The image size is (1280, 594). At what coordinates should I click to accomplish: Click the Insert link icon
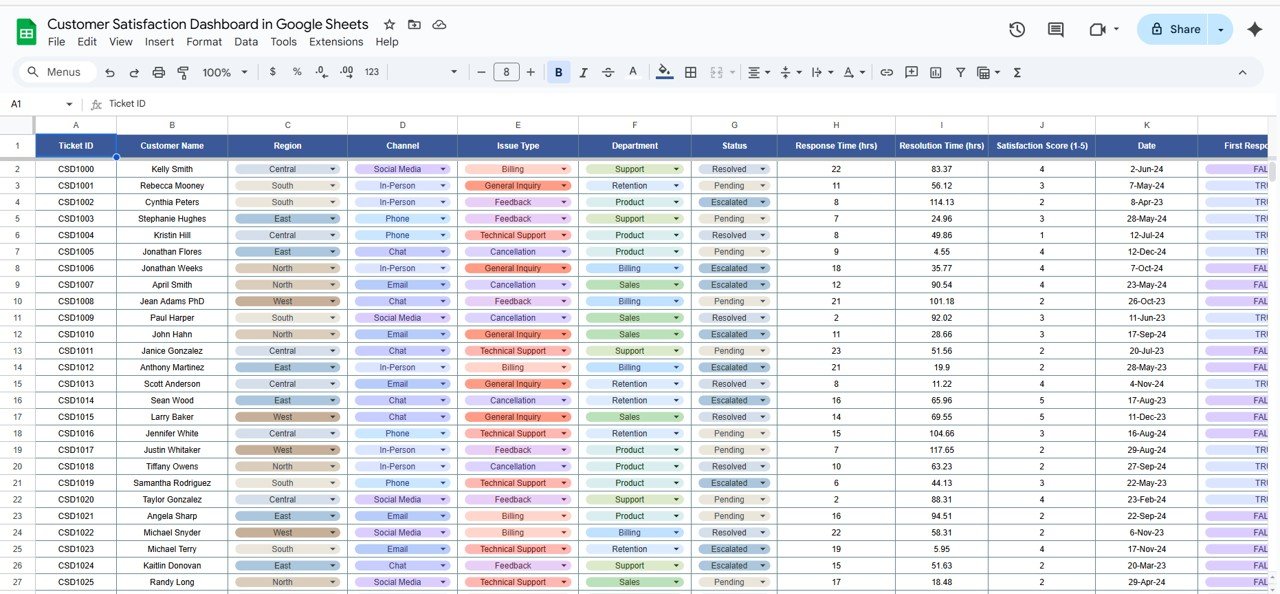[887, 72]
